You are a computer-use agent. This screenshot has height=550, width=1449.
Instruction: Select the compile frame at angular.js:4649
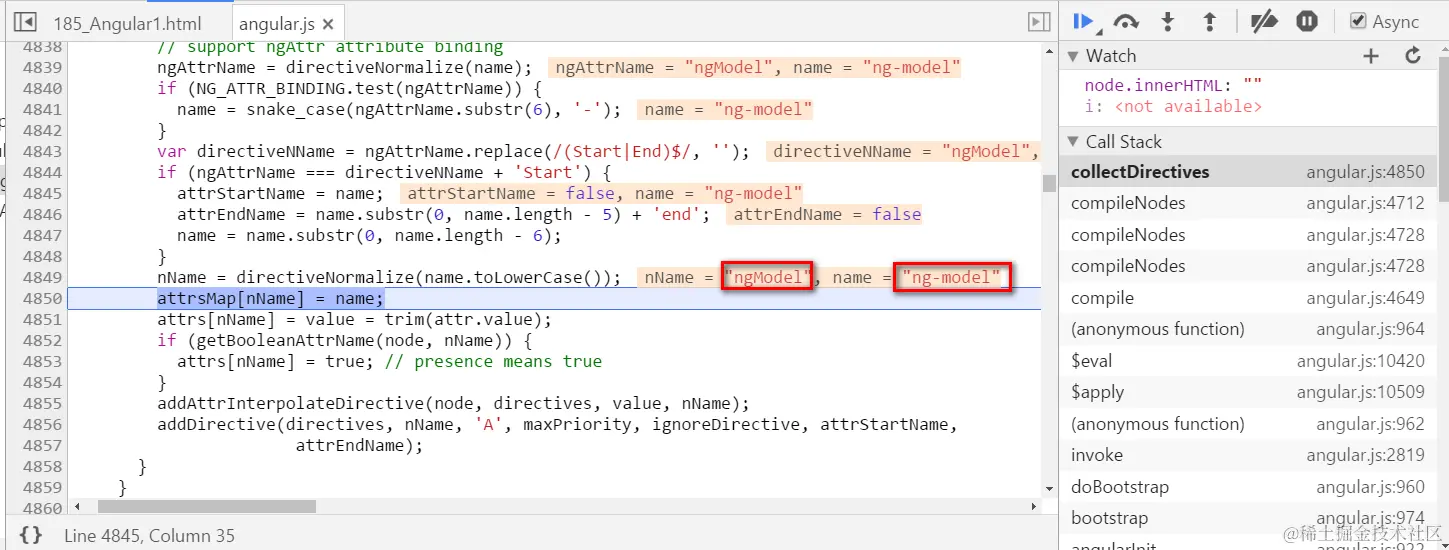pos(1248,298)
